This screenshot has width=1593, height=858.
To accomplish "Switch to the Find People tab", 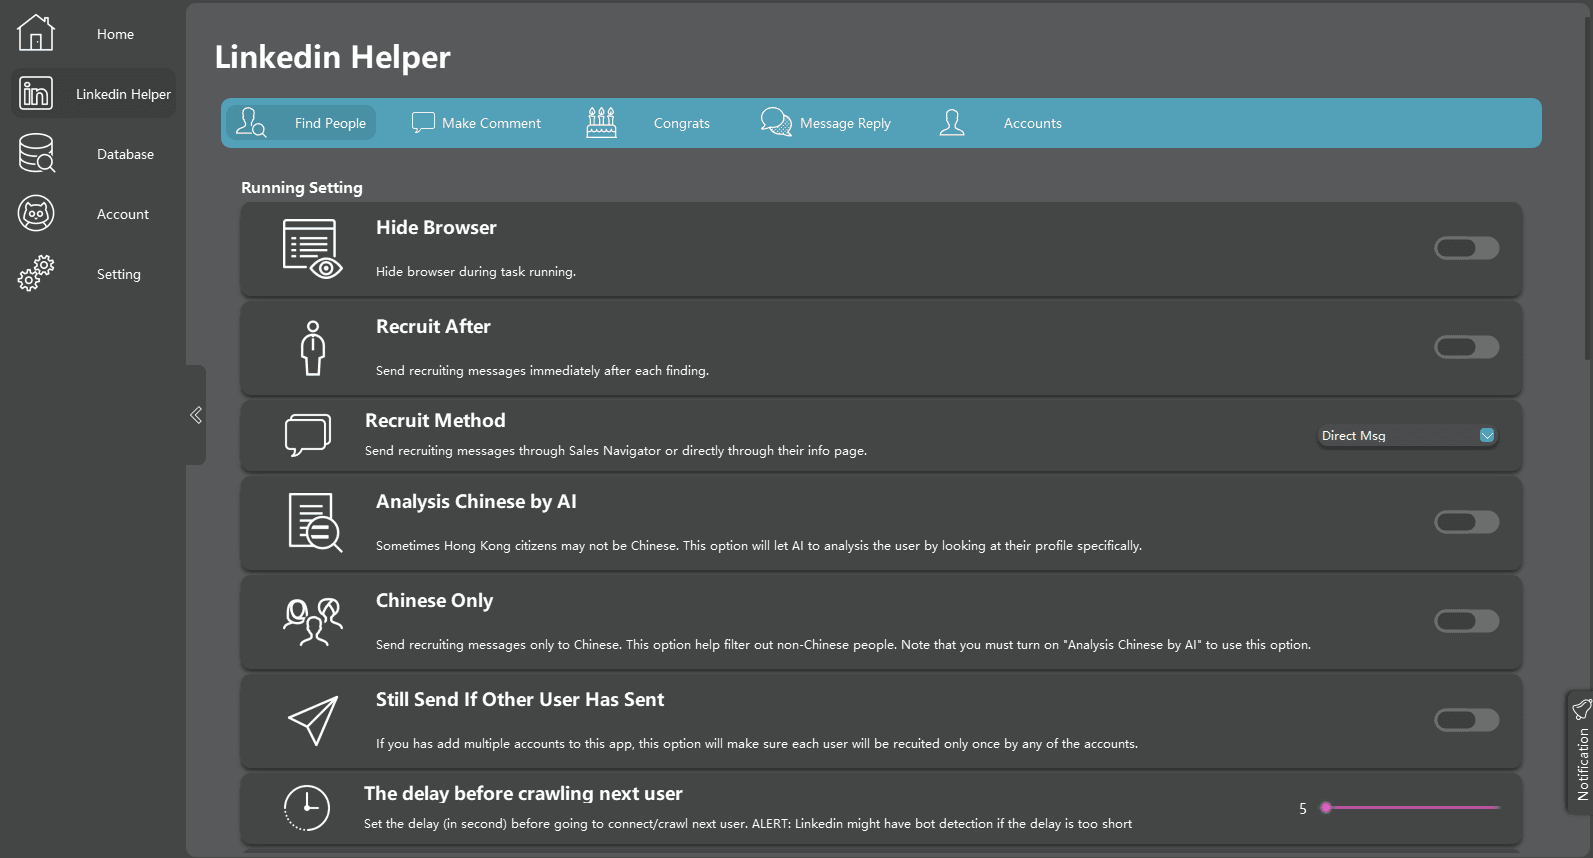I will 301,122.
